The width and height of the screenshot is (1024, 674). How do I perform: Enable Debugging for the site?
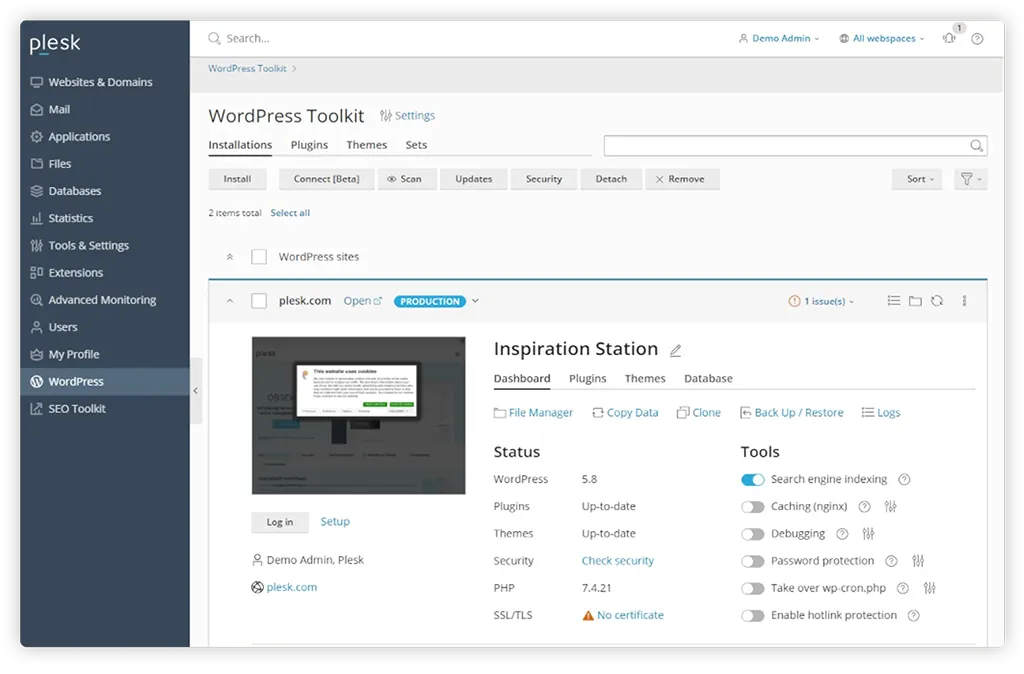tap(752, 534)
